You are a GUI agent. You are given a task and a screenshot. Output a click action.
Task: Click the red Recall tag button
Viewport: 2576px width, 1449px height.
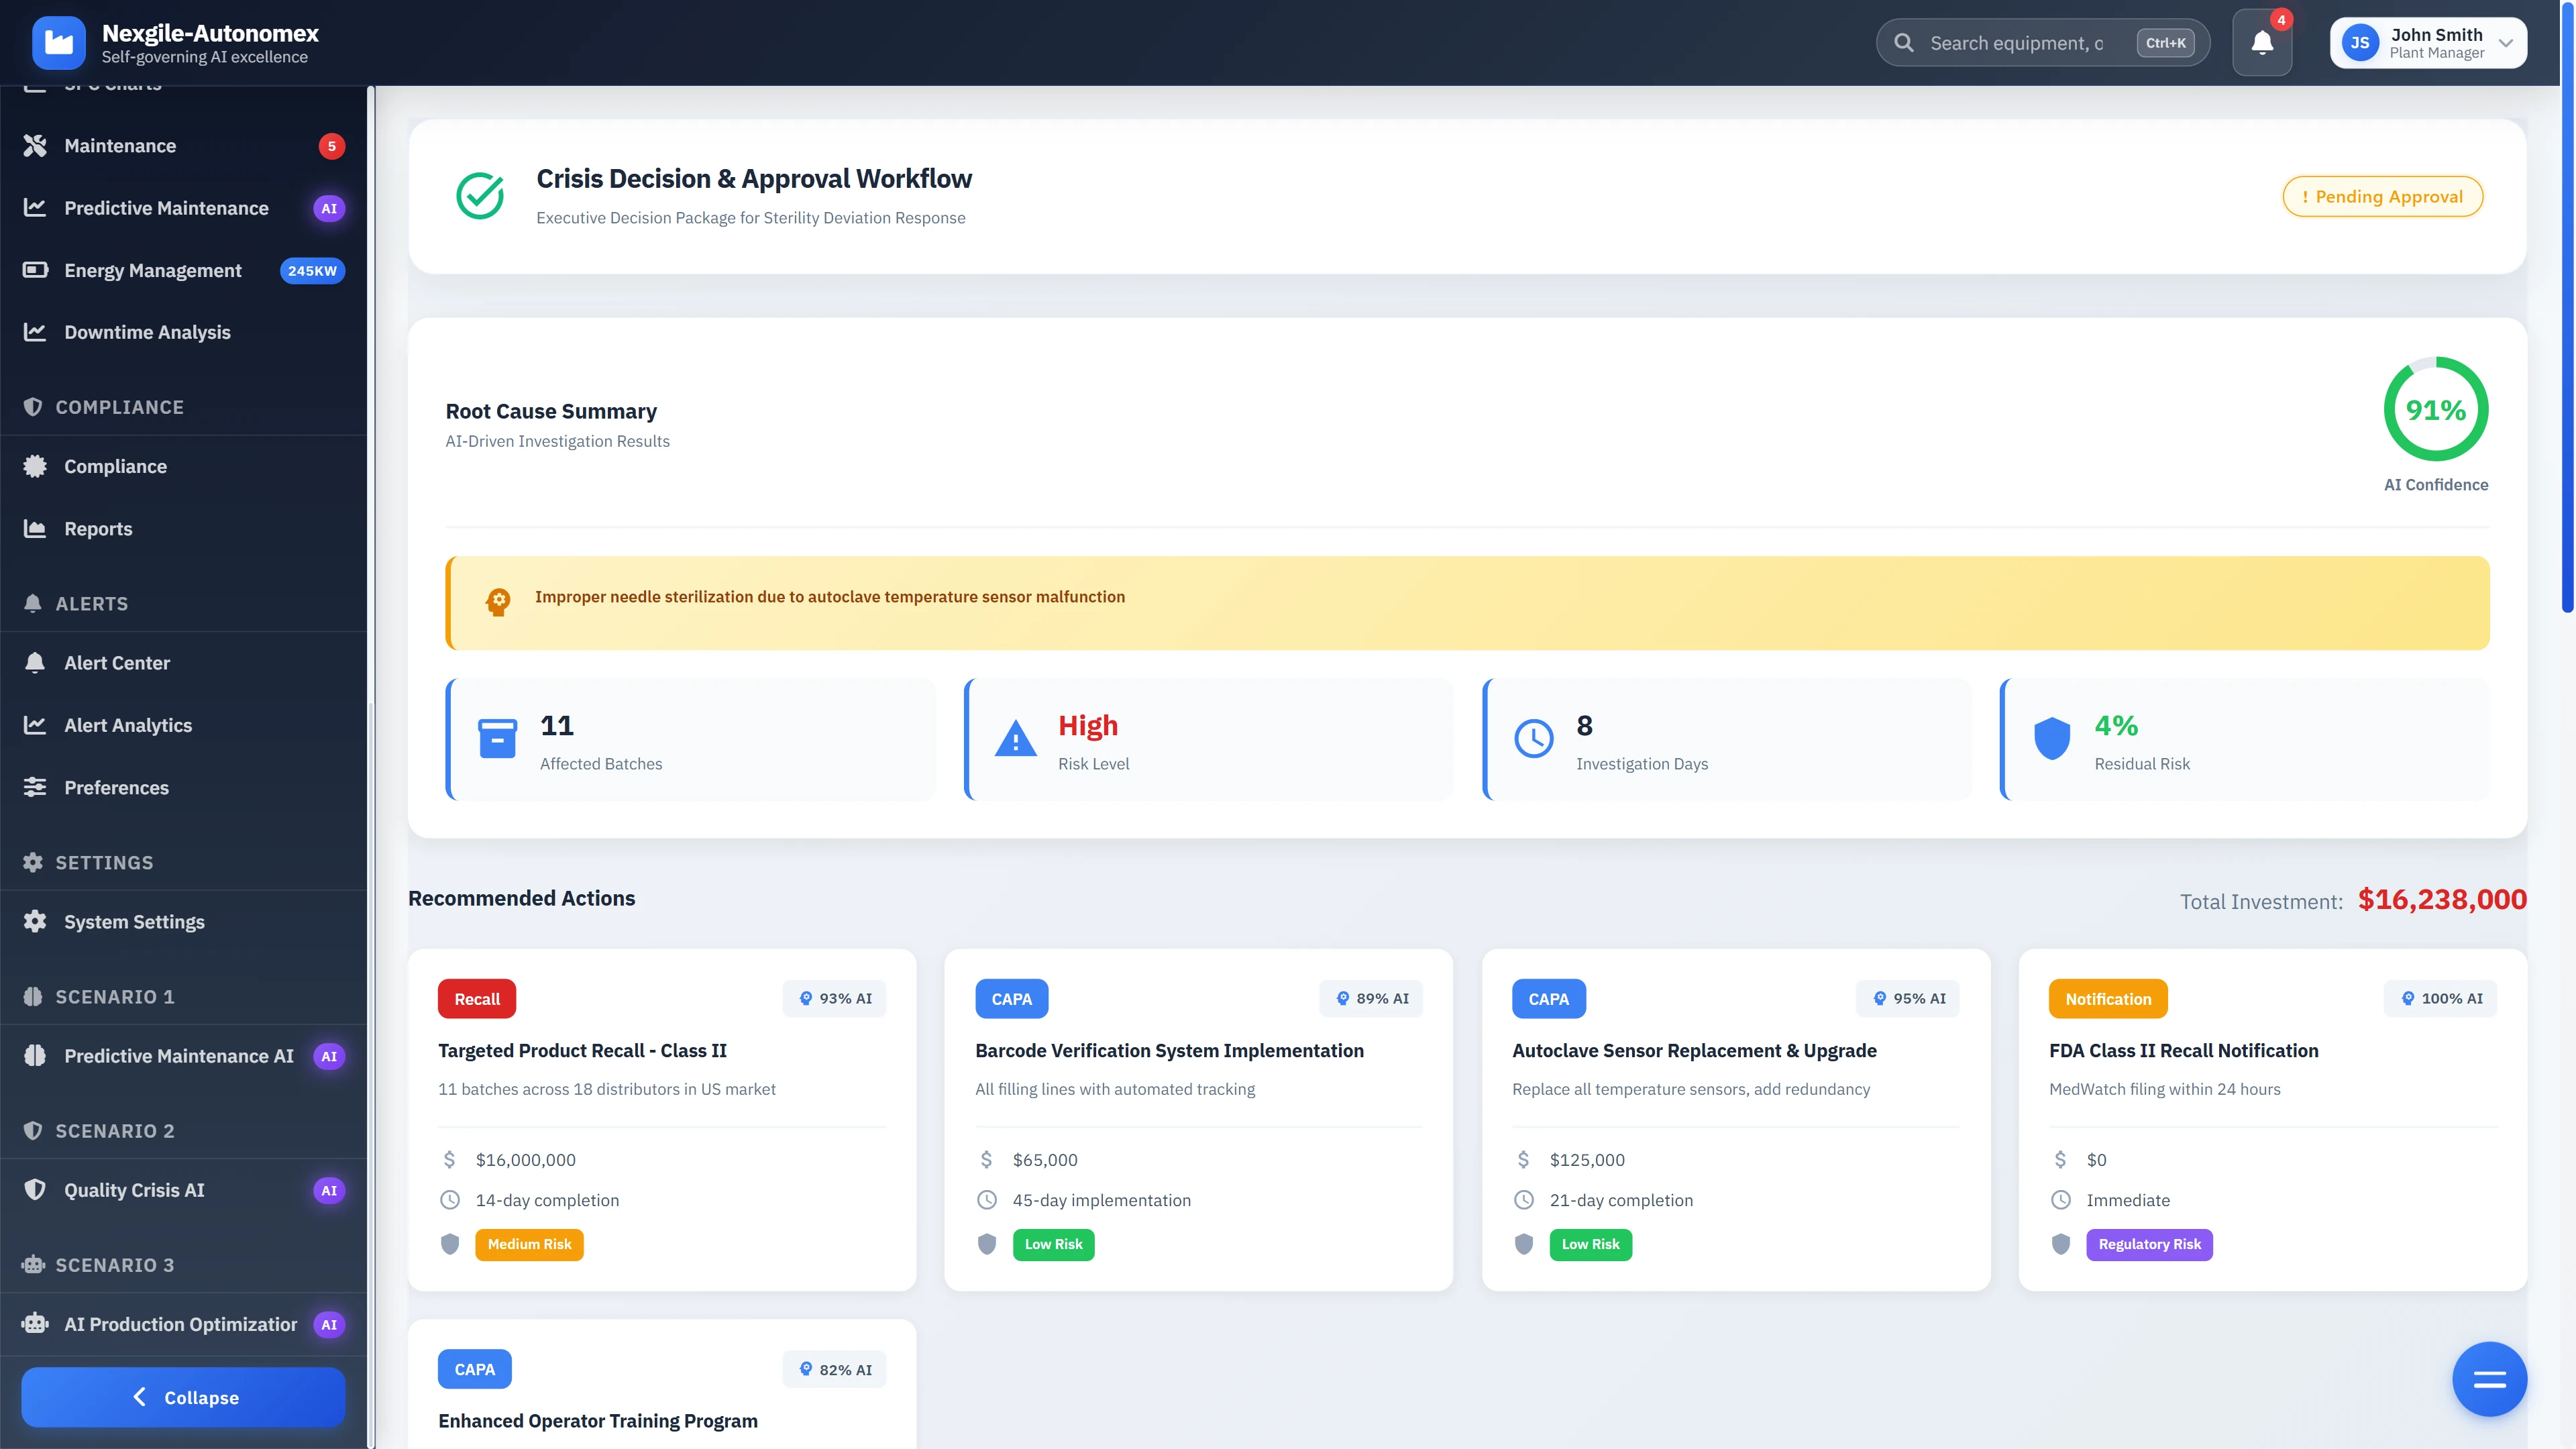pyautogui.click(x=477, y=999)
